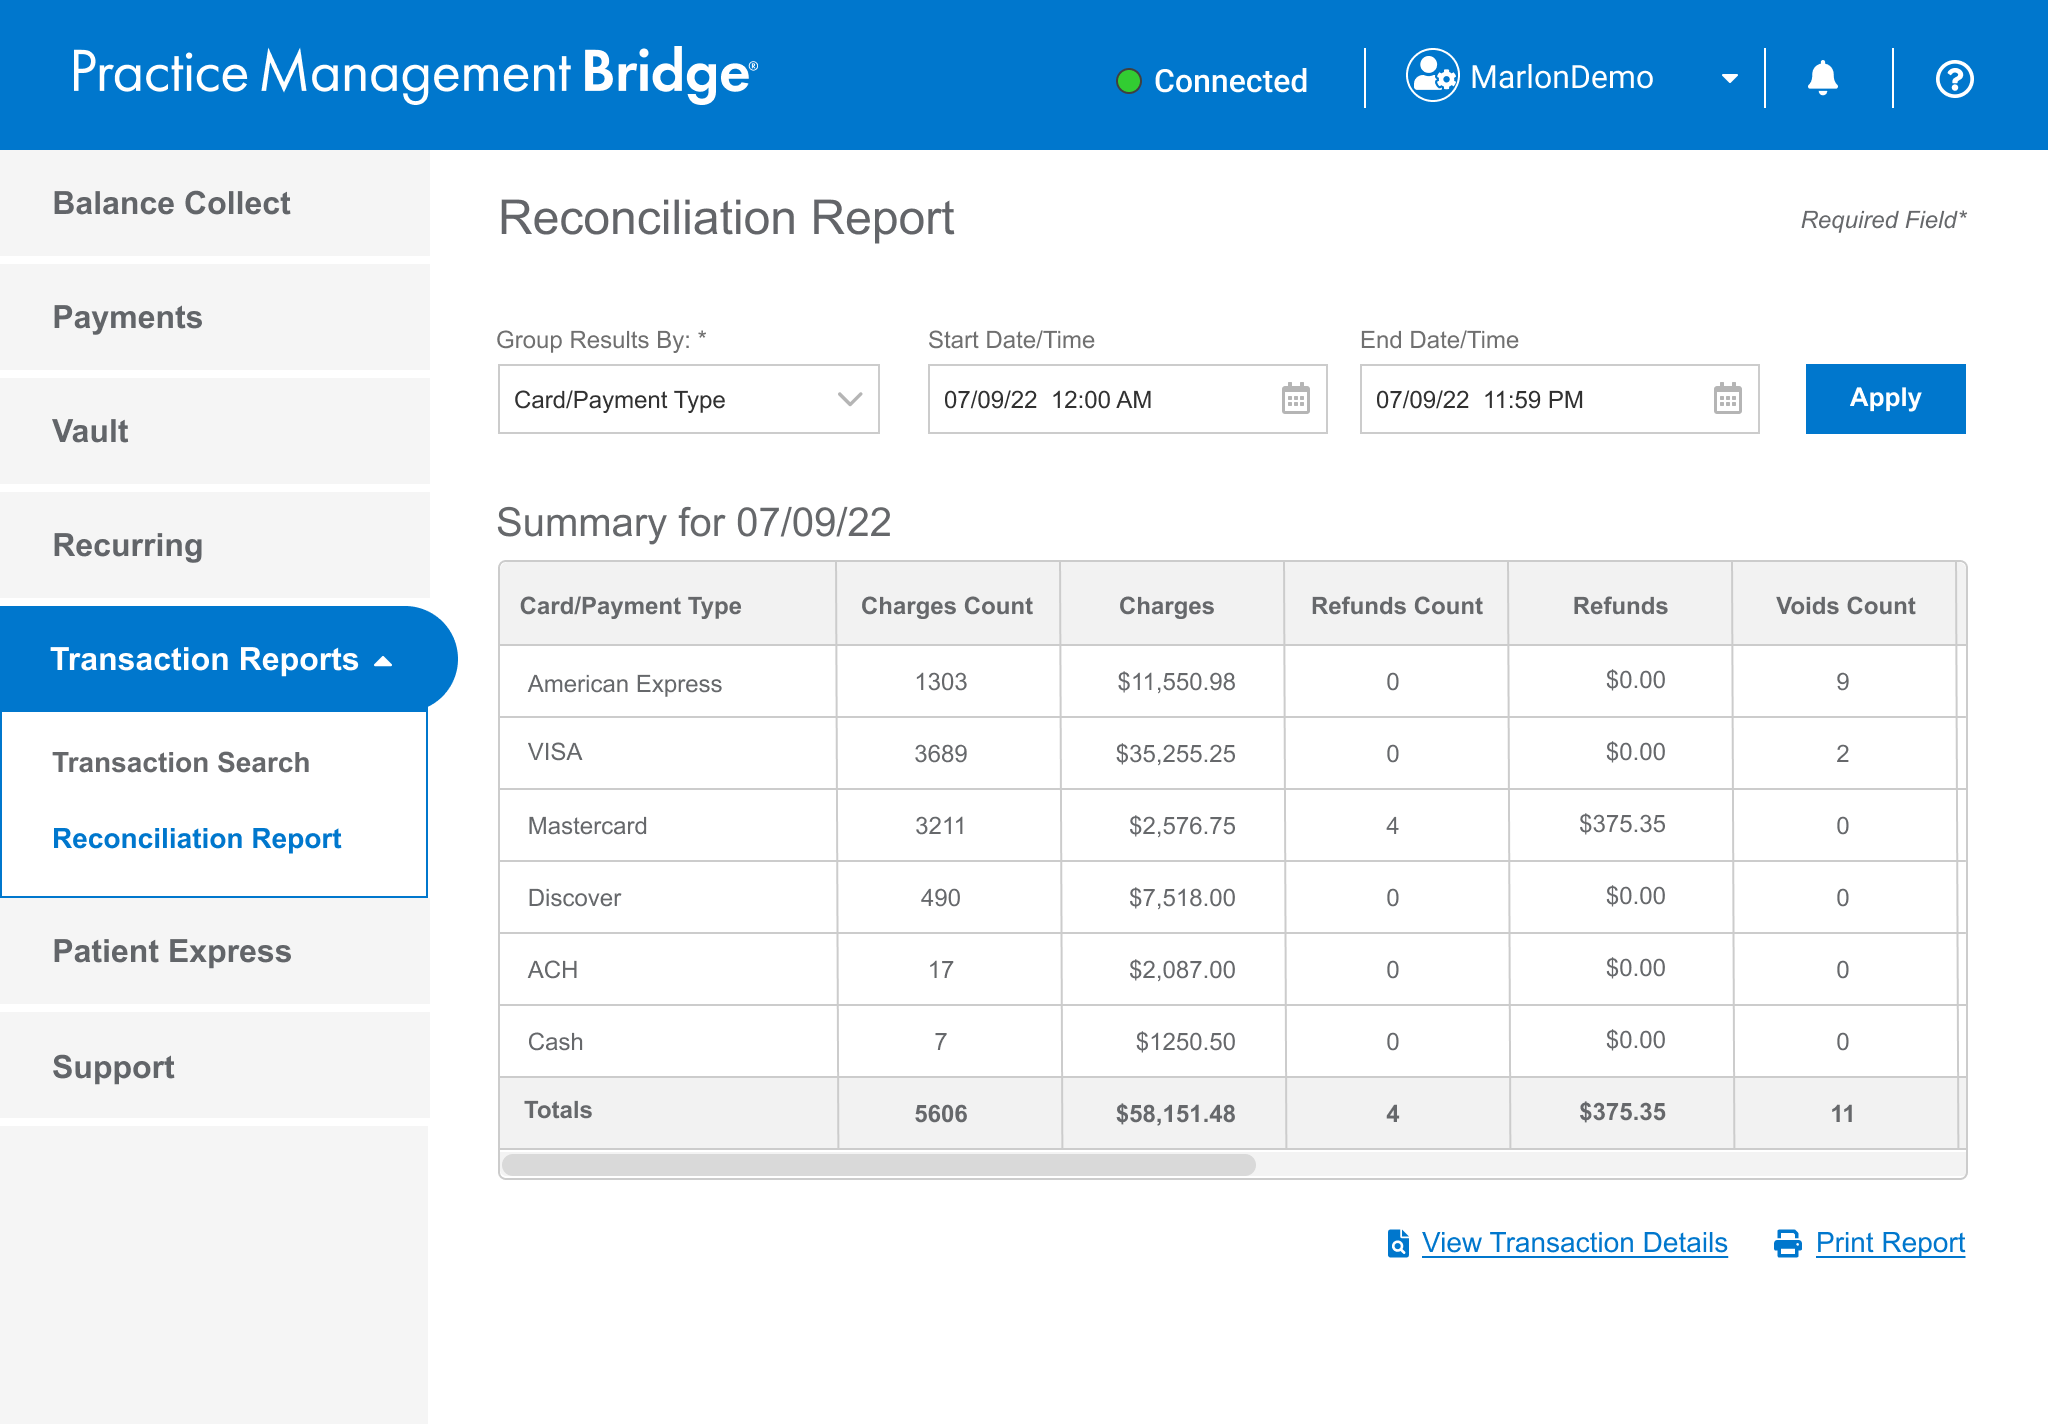The image size is (2048, 1424).
Task: Click the MarlonDemo user settings avatar icon
Action: [1432, 76]
